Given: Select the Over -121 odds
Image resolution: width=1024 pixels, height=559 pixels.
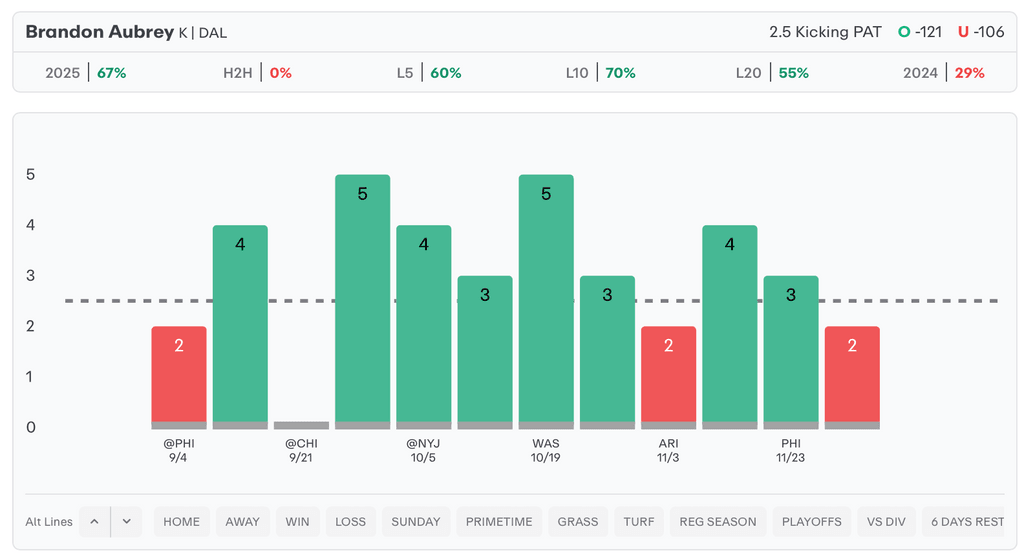Looking at the screenshot, I should point(920,32).
